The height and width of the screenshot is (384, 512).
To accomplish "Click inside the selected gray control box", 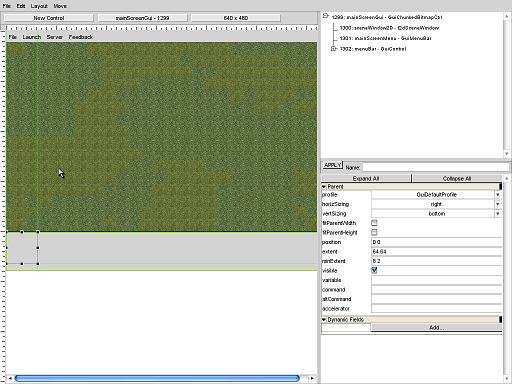I will coord(22,248).
